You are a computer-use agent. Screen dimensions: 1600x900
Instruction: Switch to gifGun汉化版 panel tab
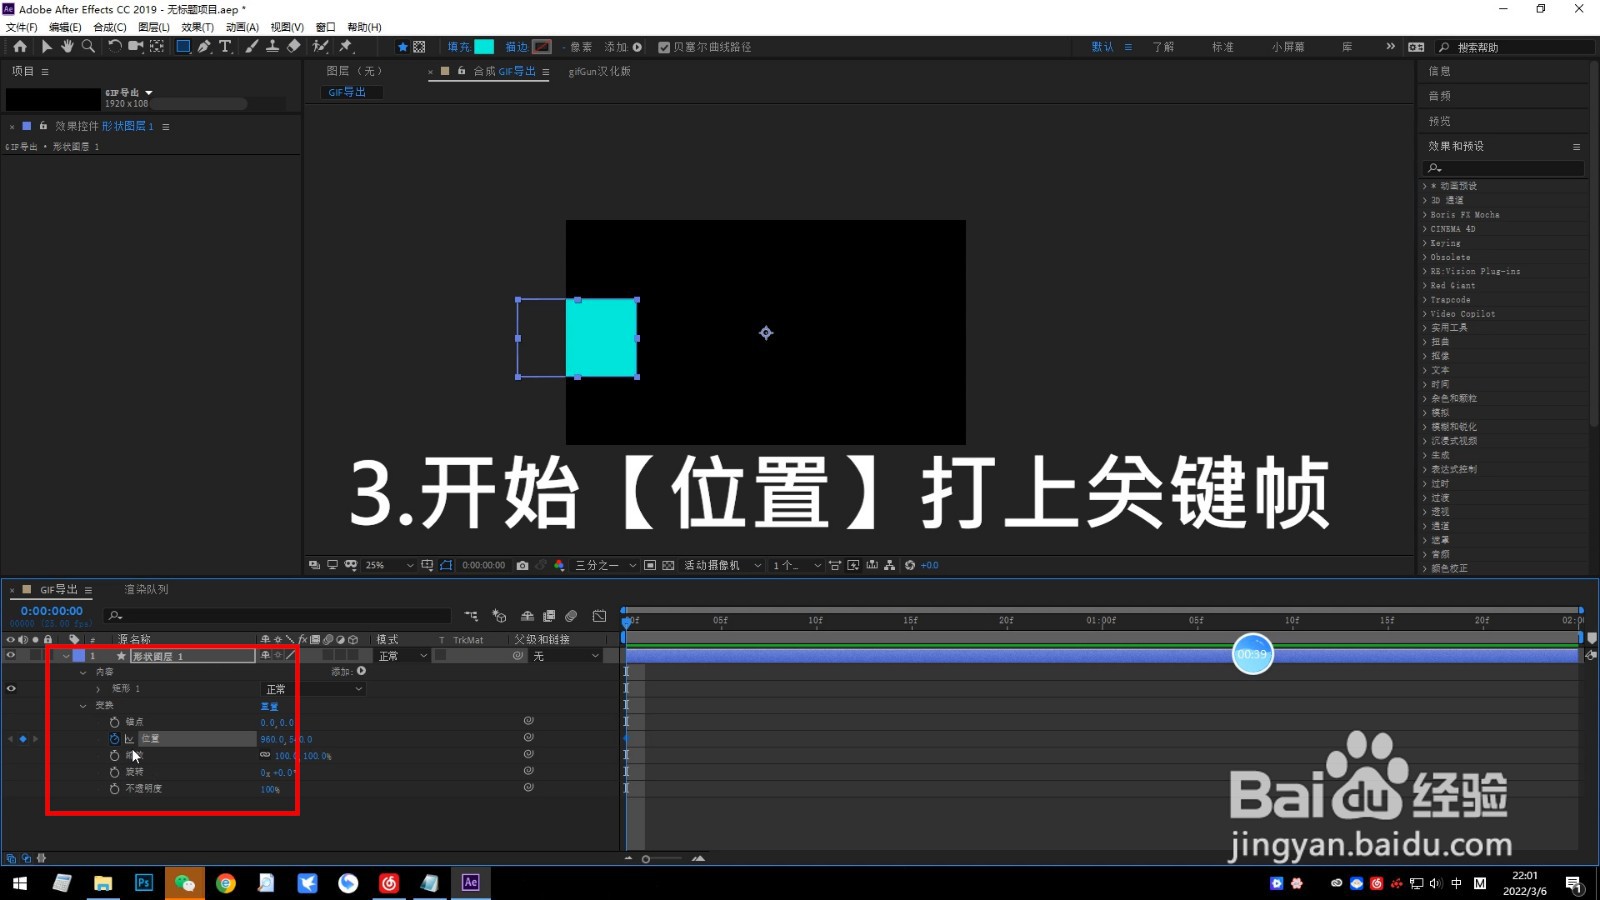(600, 72)
